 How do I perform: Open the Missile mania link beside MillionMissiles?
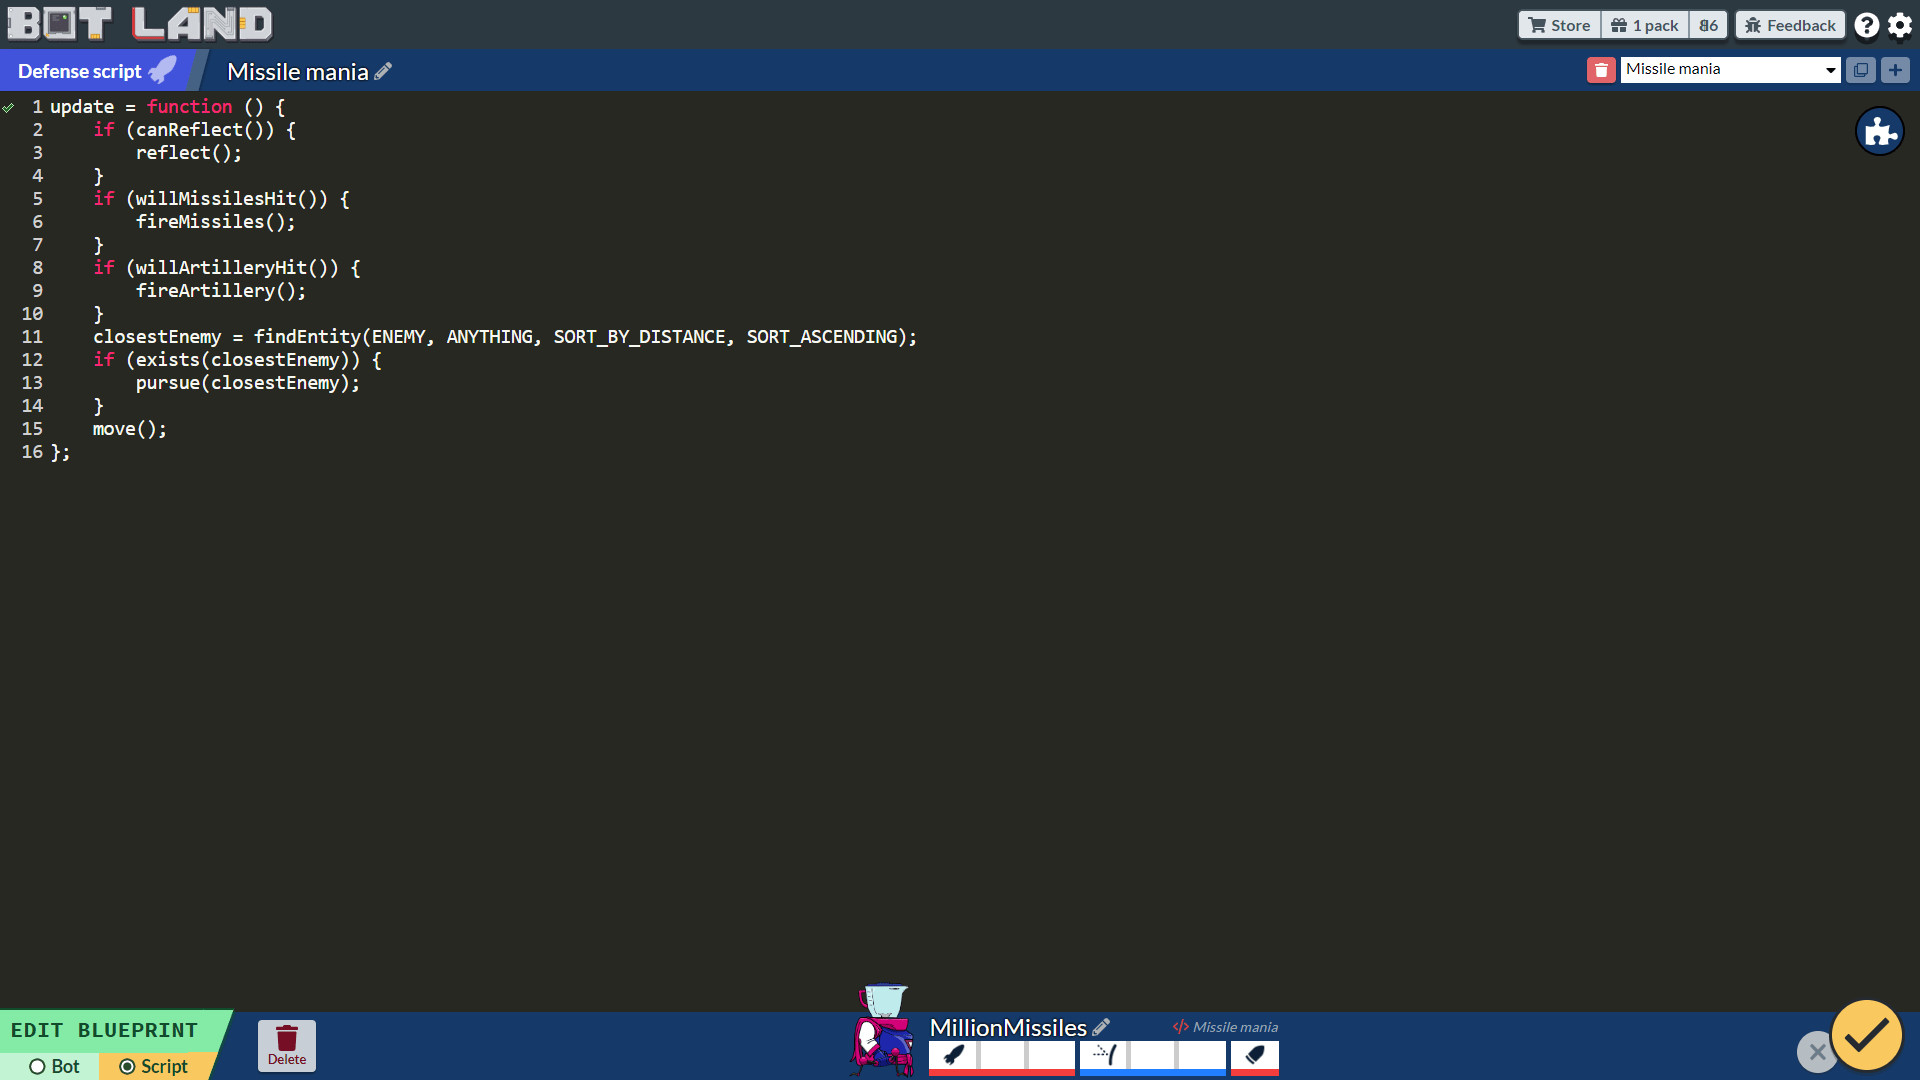click(x=1224, y=1026)
